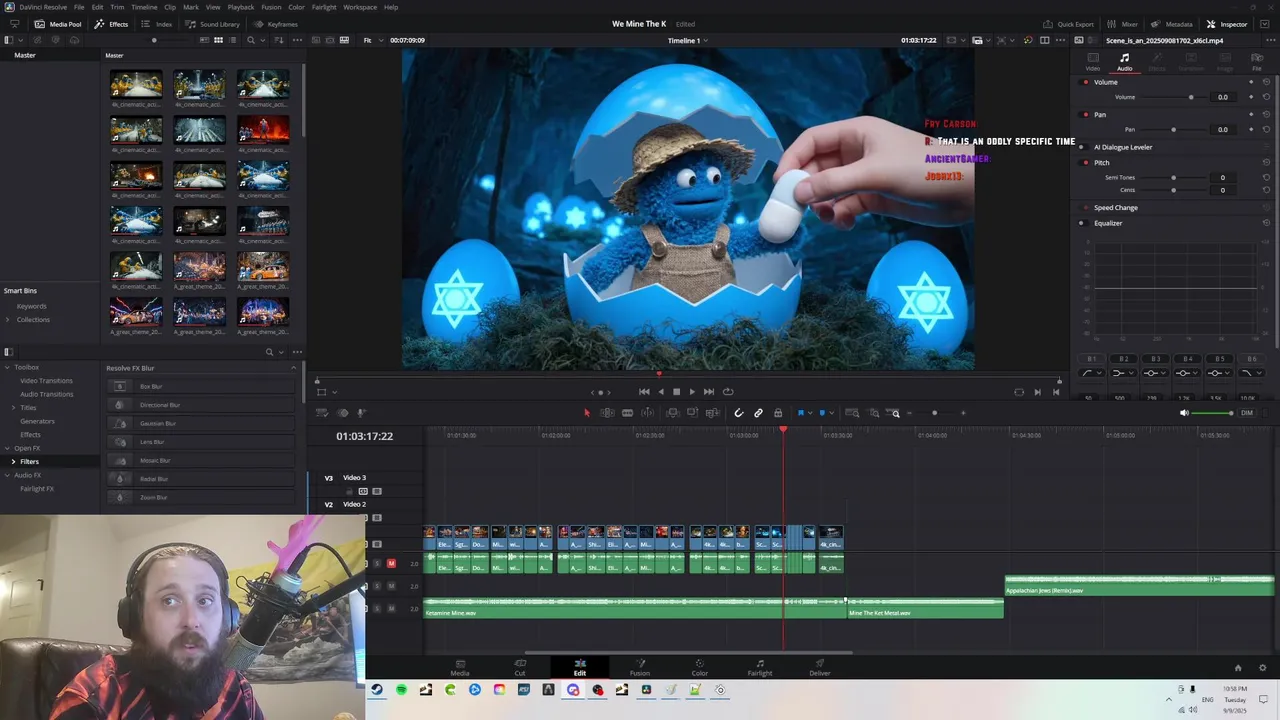The height and width of the screenshot is (720, 1280).
Task: Open the Timeline 1 name dropdown
Action: tap(688, 40)
